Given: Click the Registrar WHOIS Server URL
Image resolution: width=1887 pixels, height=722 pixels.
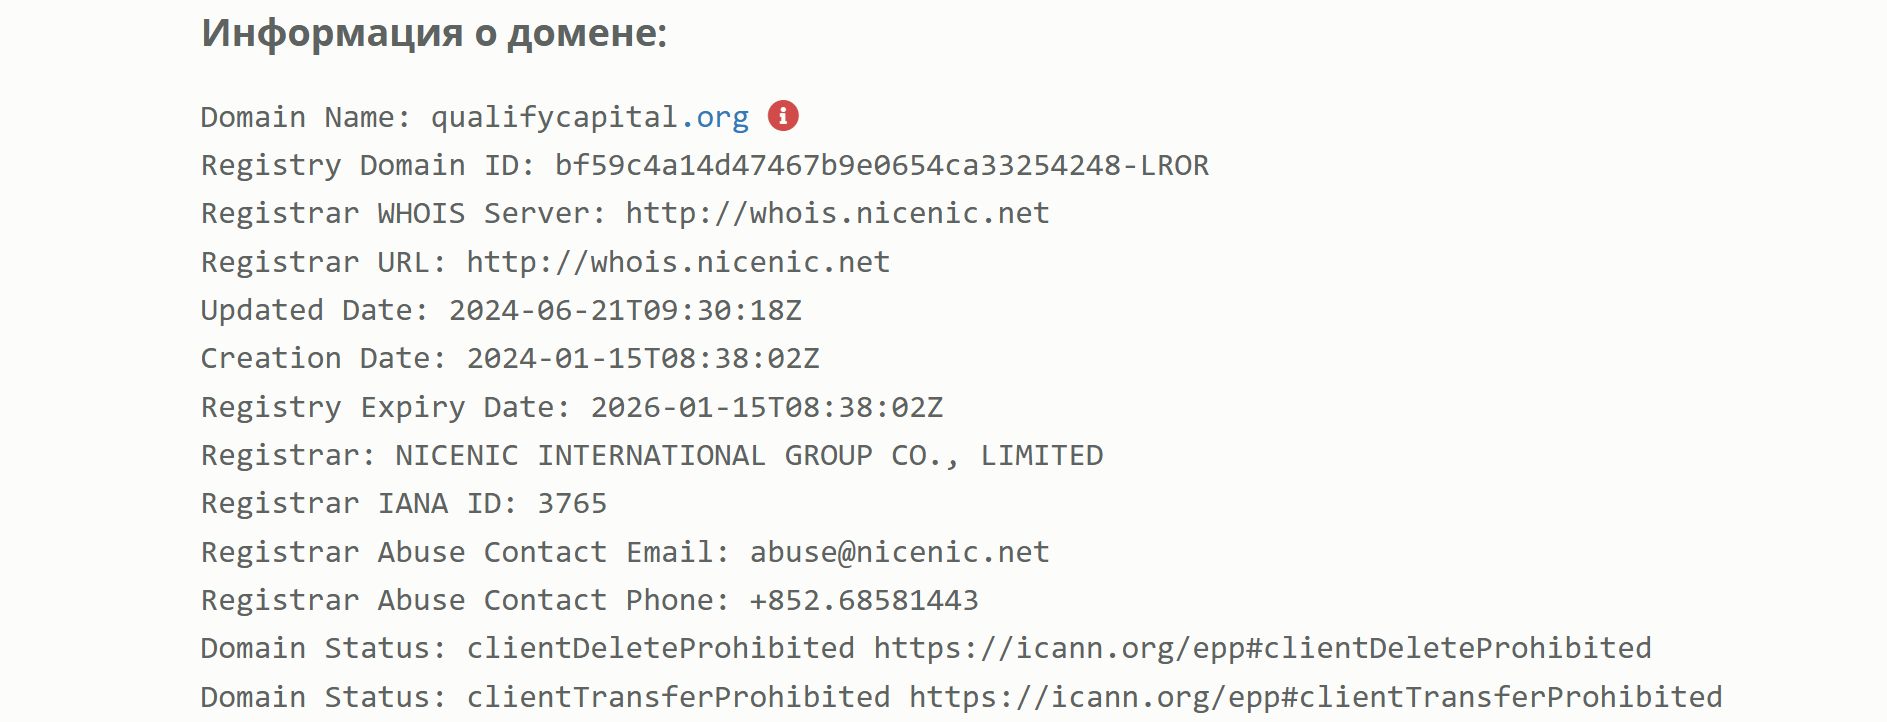Looking at the screenshot, I should click(x=838, y=213).
